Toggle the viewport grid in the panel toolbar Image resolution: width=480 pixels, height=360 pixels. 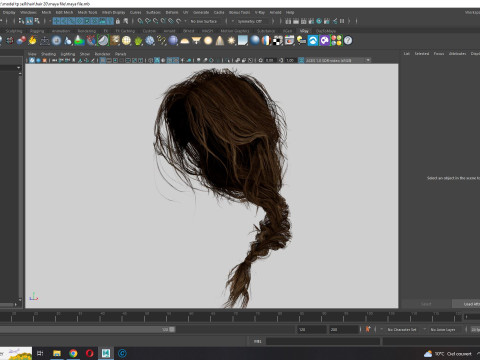(x=103, y=60)
